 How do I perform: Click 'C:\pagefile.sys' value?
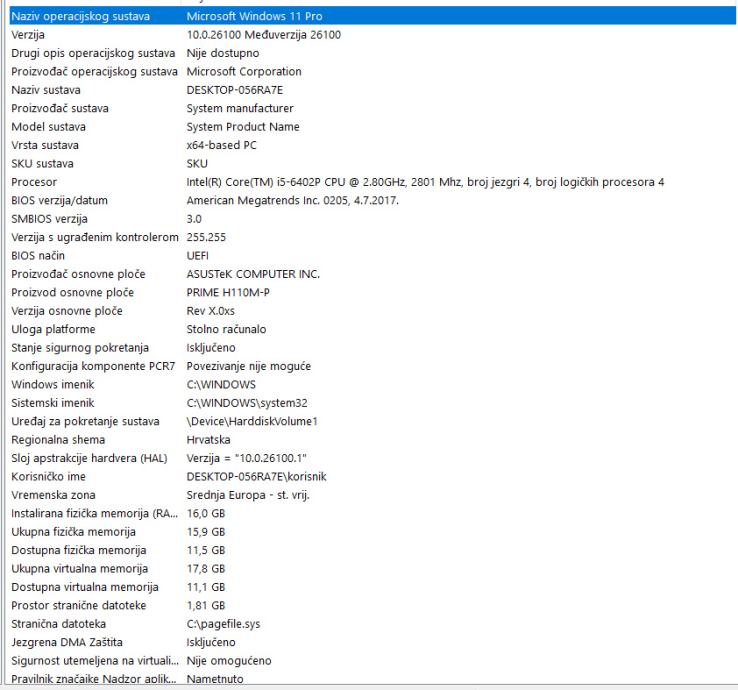223,624
